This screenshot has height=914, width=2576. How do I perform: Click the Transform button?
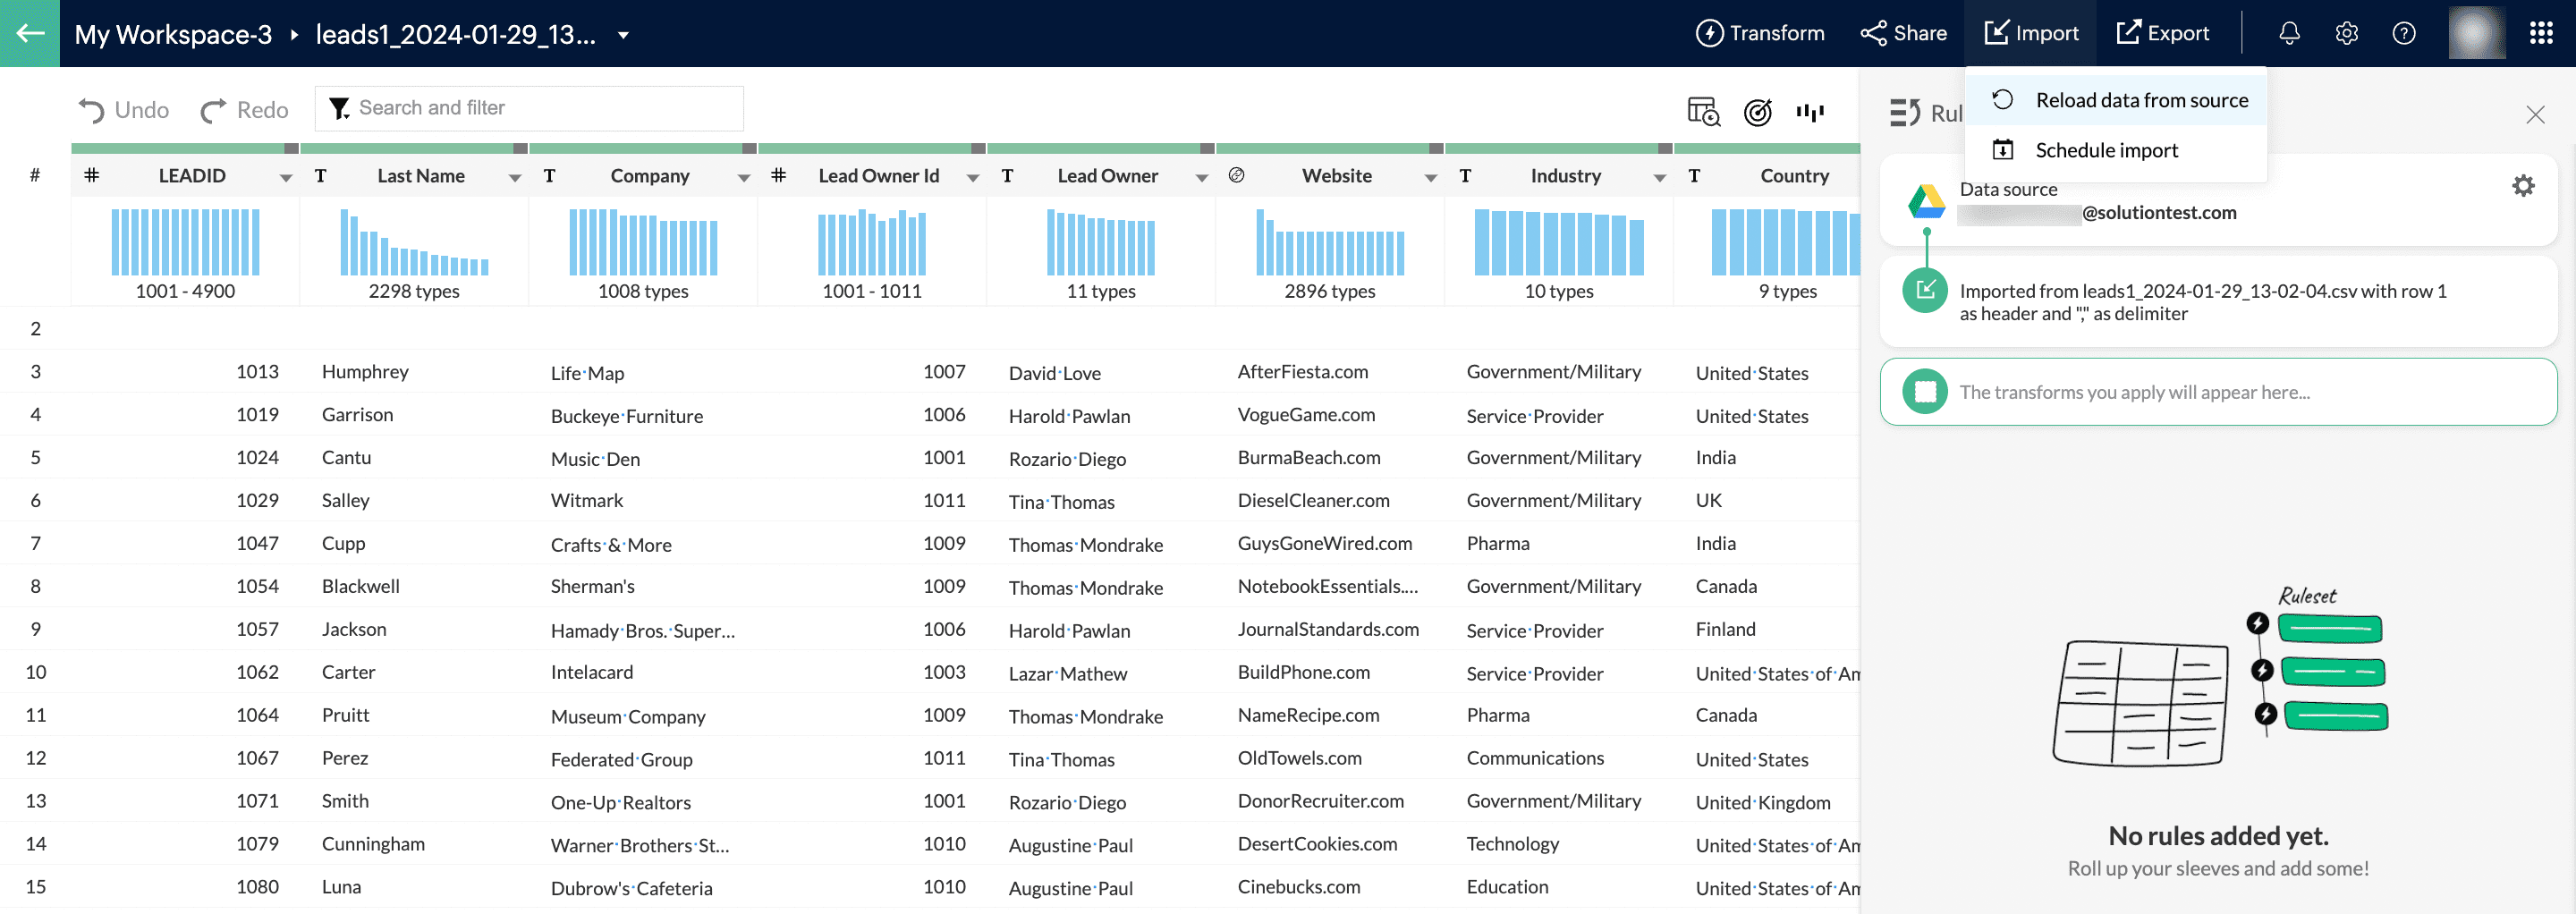click(1760, 33)
